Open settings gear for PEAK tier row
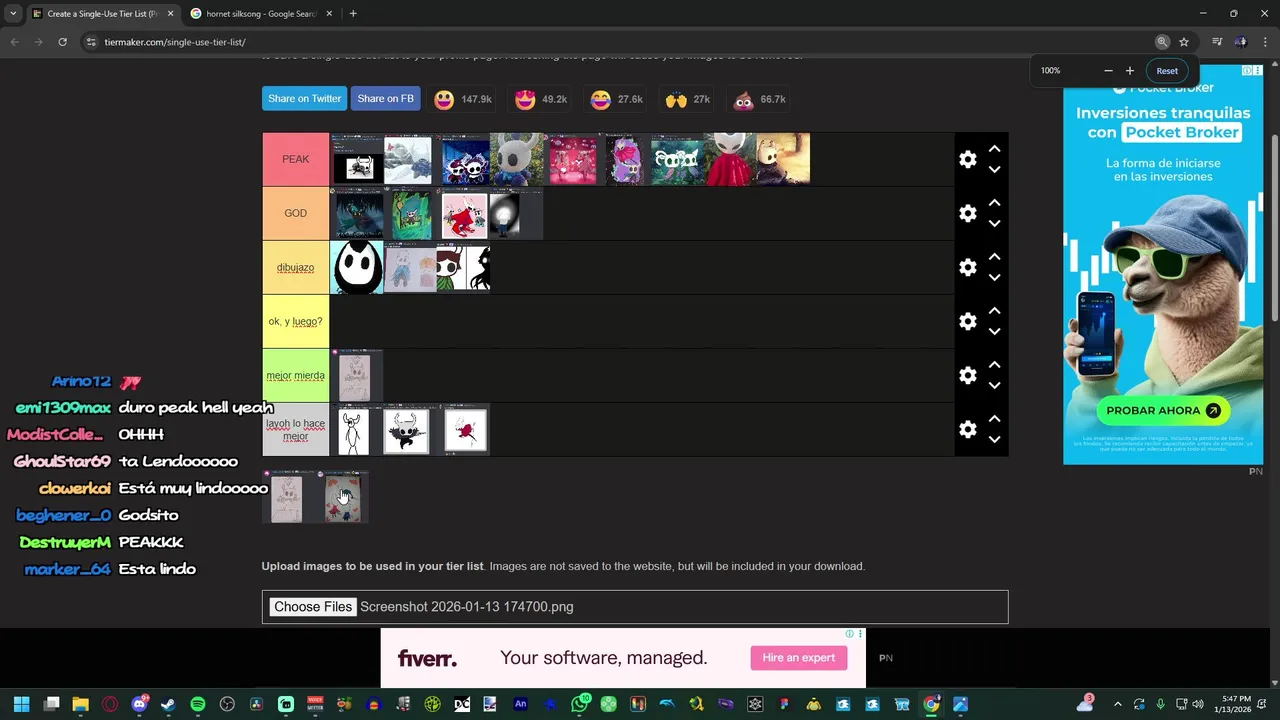The height and width of the screenshot is (720, 1280). coord(967,159)
